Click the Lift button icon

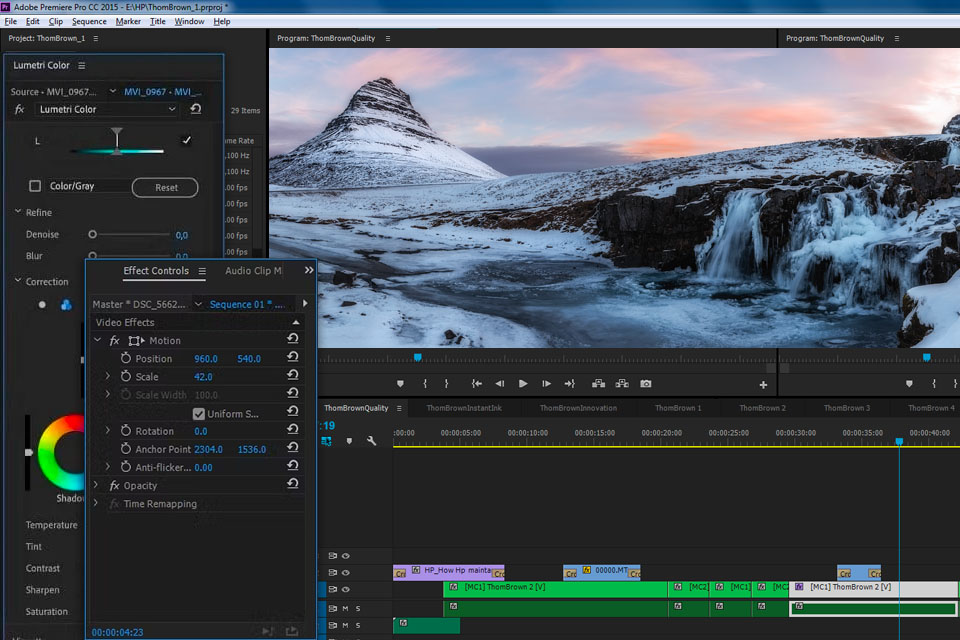598,383
